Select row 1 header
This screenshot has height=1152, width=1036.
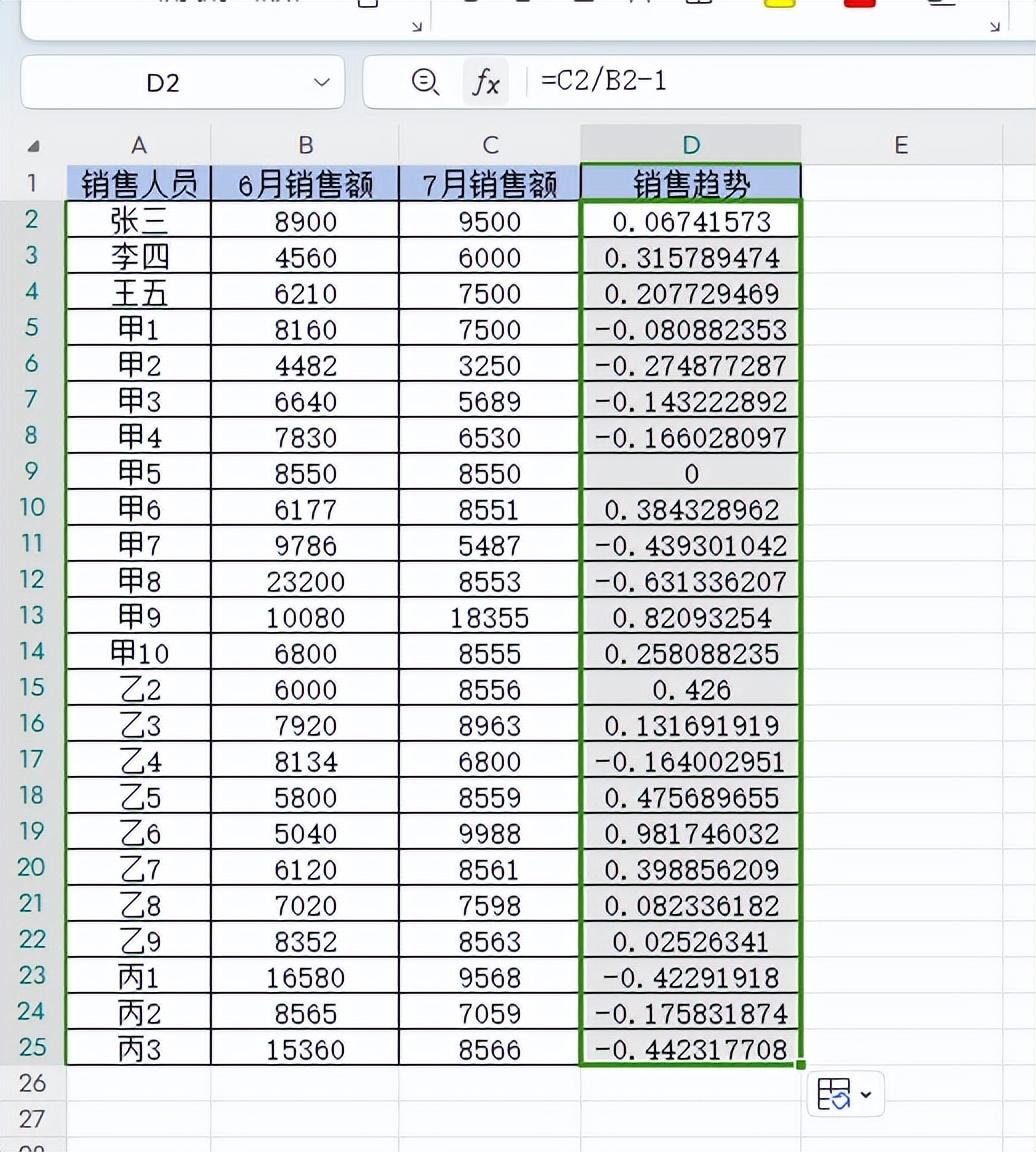(32, 182)
